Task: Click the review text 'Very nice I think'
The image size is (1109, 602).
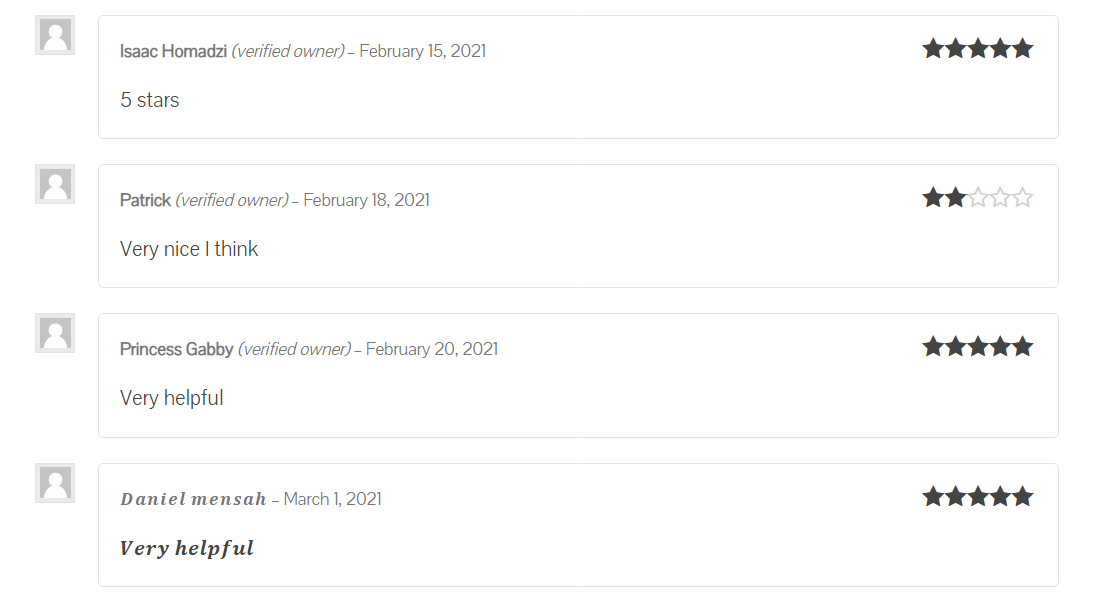Action: pos(189,249)
